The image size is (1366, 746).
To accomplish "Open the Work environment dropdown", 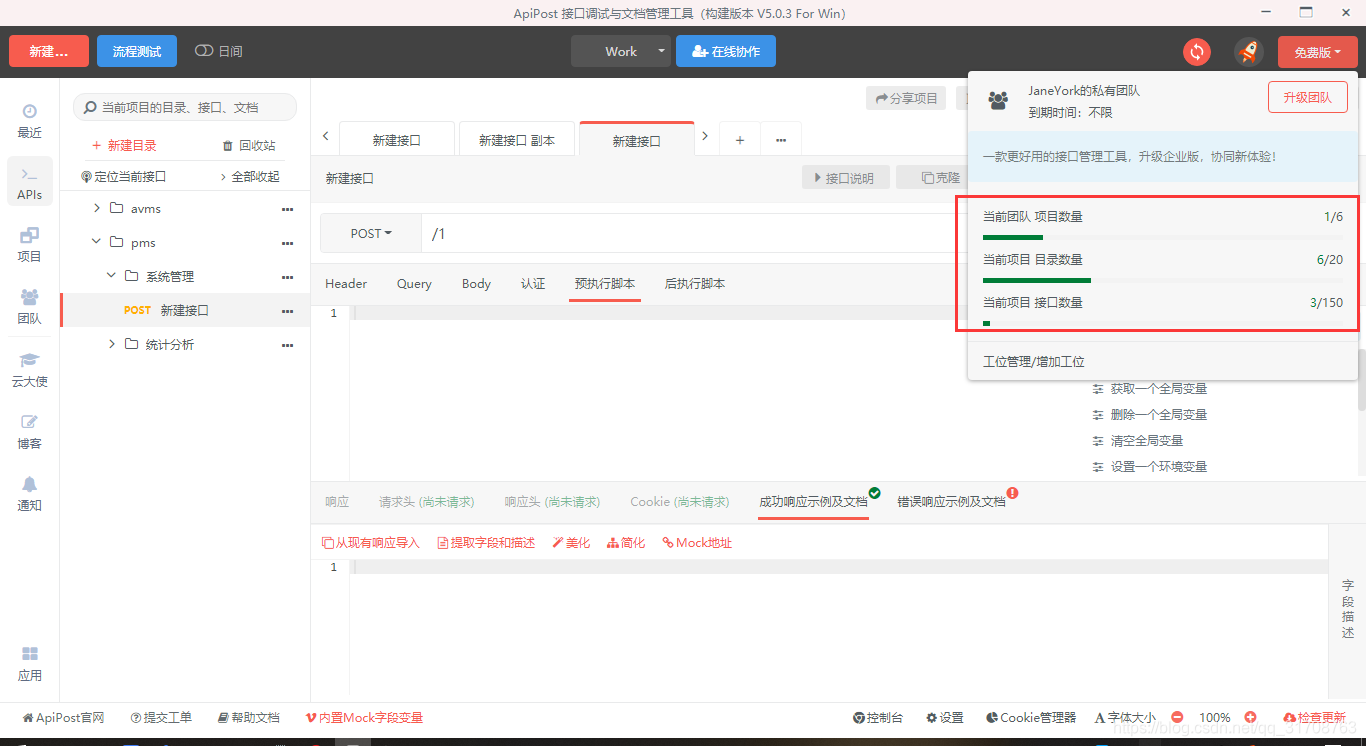I will click(621, 51).
